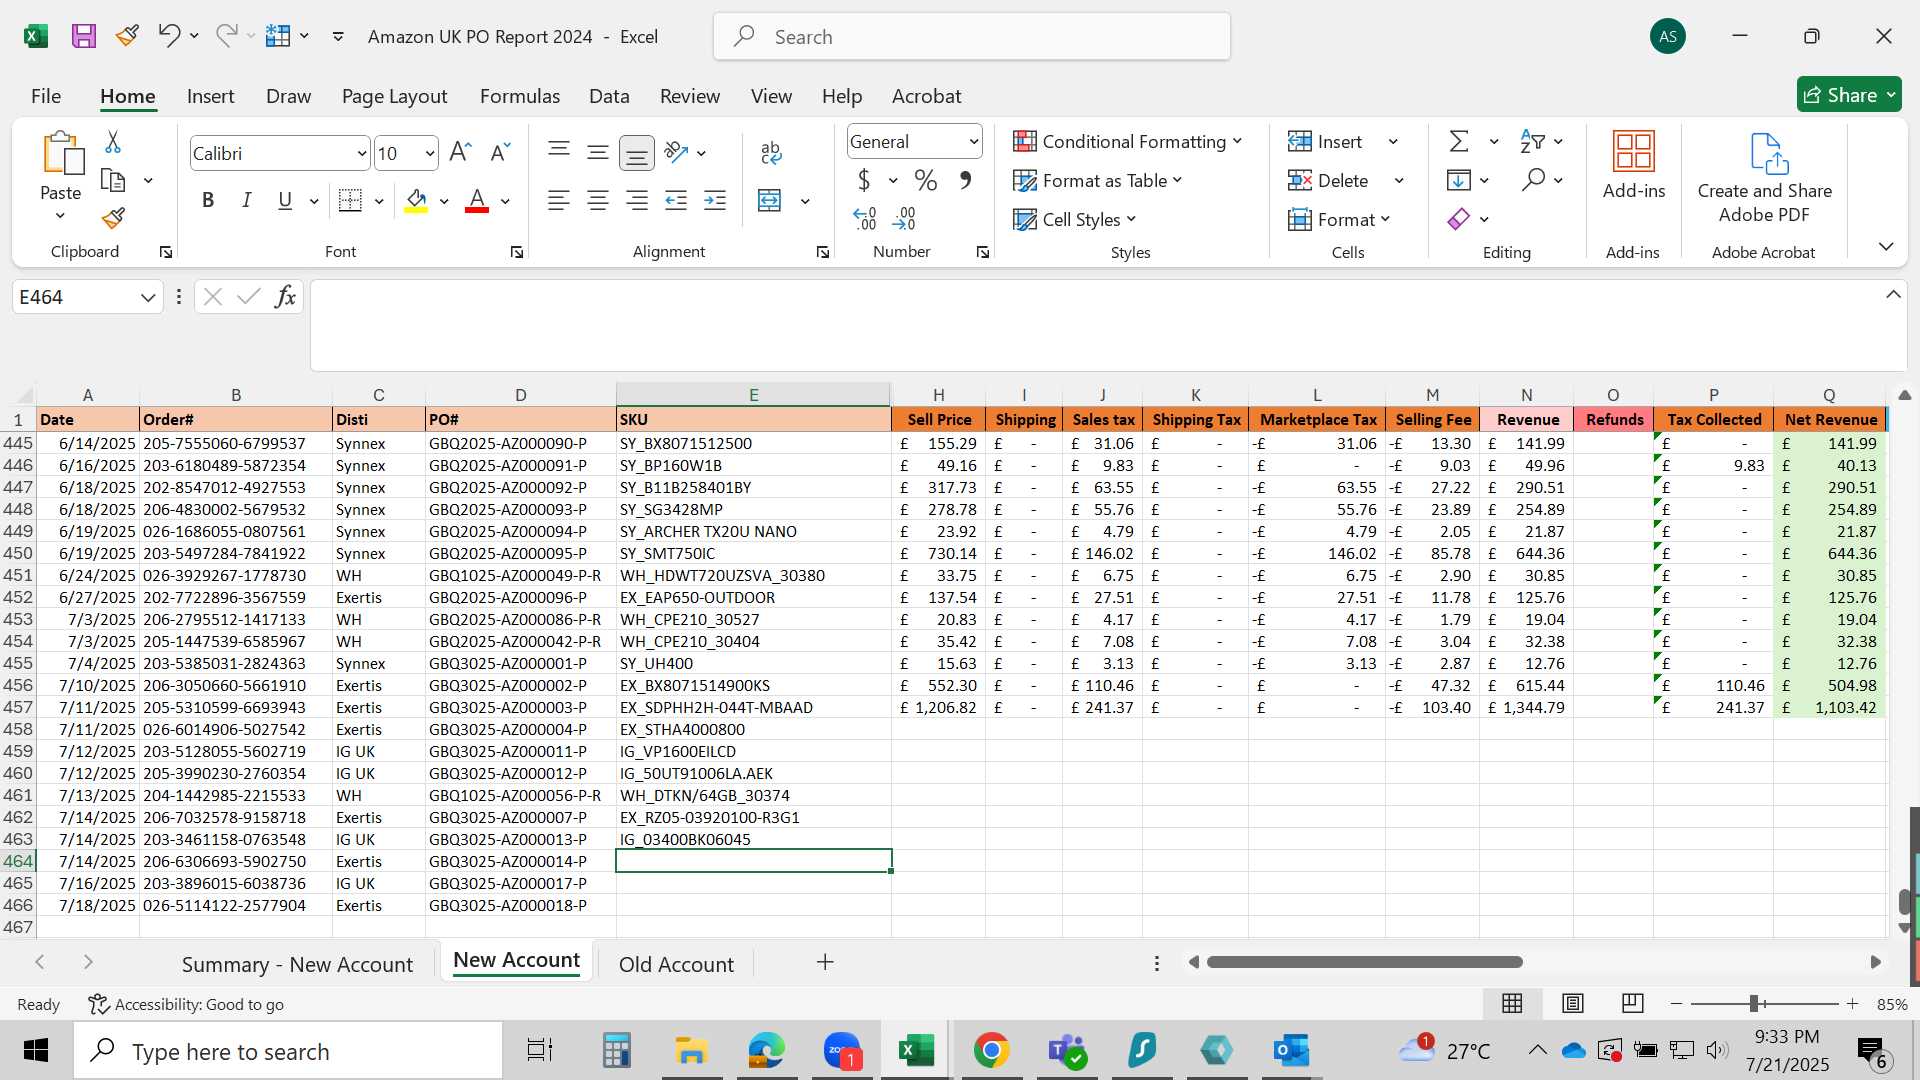This screenshot has height=1080, width=1920.
Task: Toggle Italic formatting
Action: tap(246, 200)
